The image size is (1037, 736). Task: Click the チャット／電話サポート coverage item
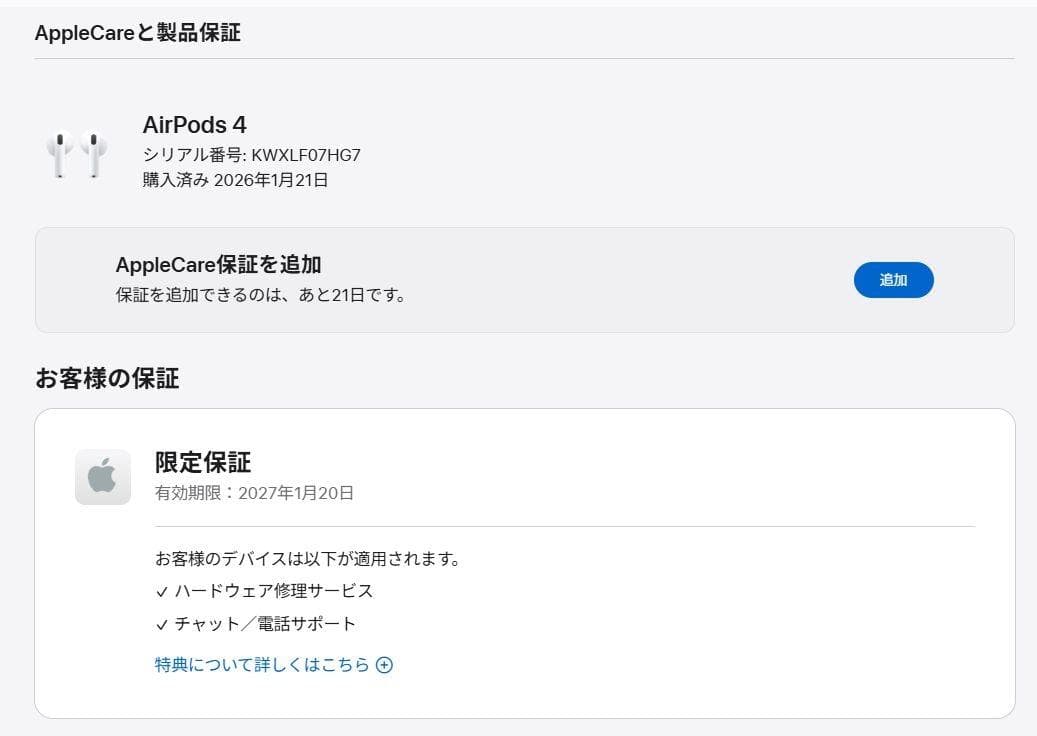(x=265, y=624)
